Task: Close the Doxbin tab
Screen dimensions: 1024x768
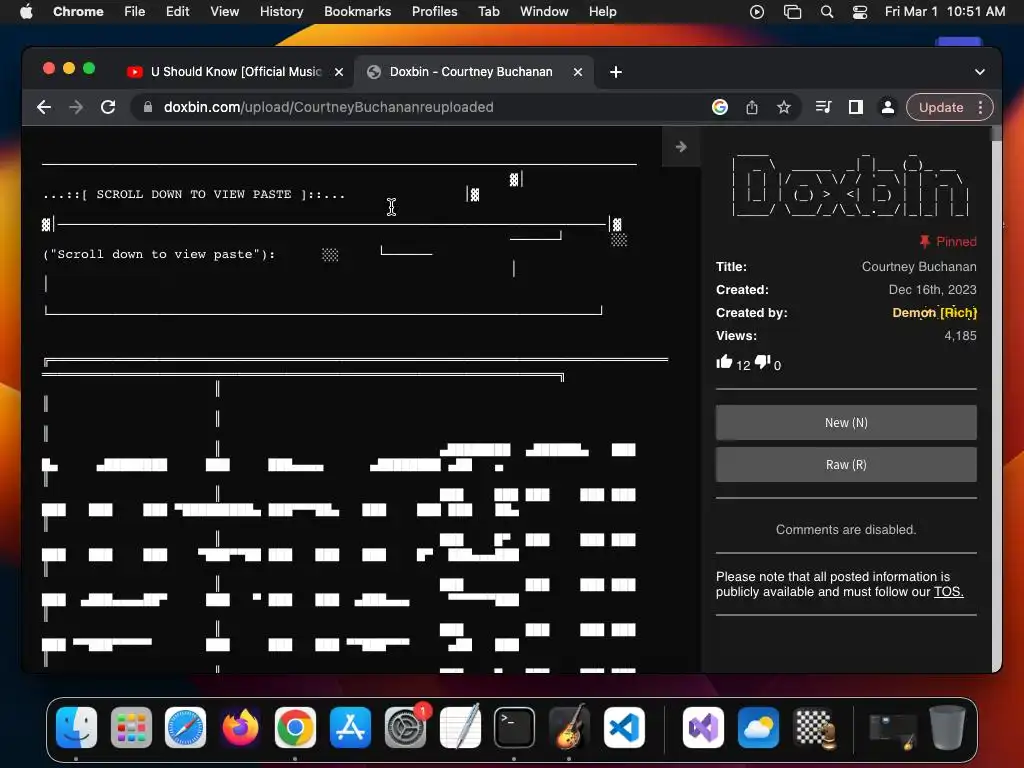Action: coord(577,72)
